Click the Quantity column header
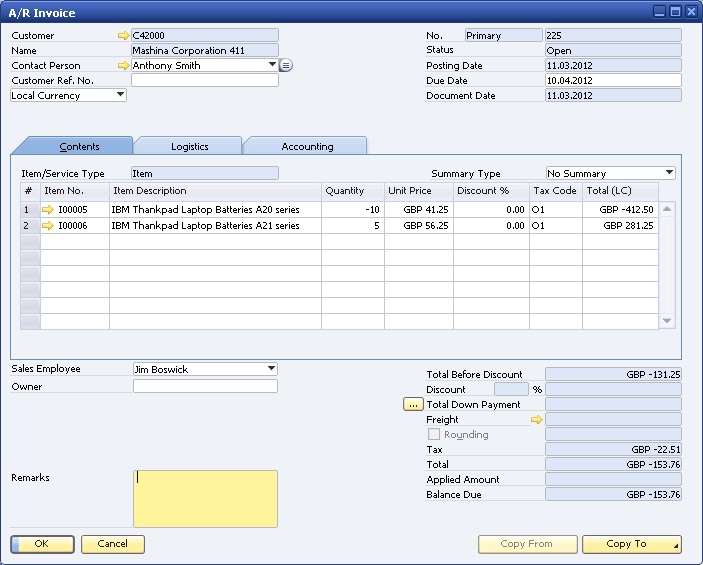 353,191
